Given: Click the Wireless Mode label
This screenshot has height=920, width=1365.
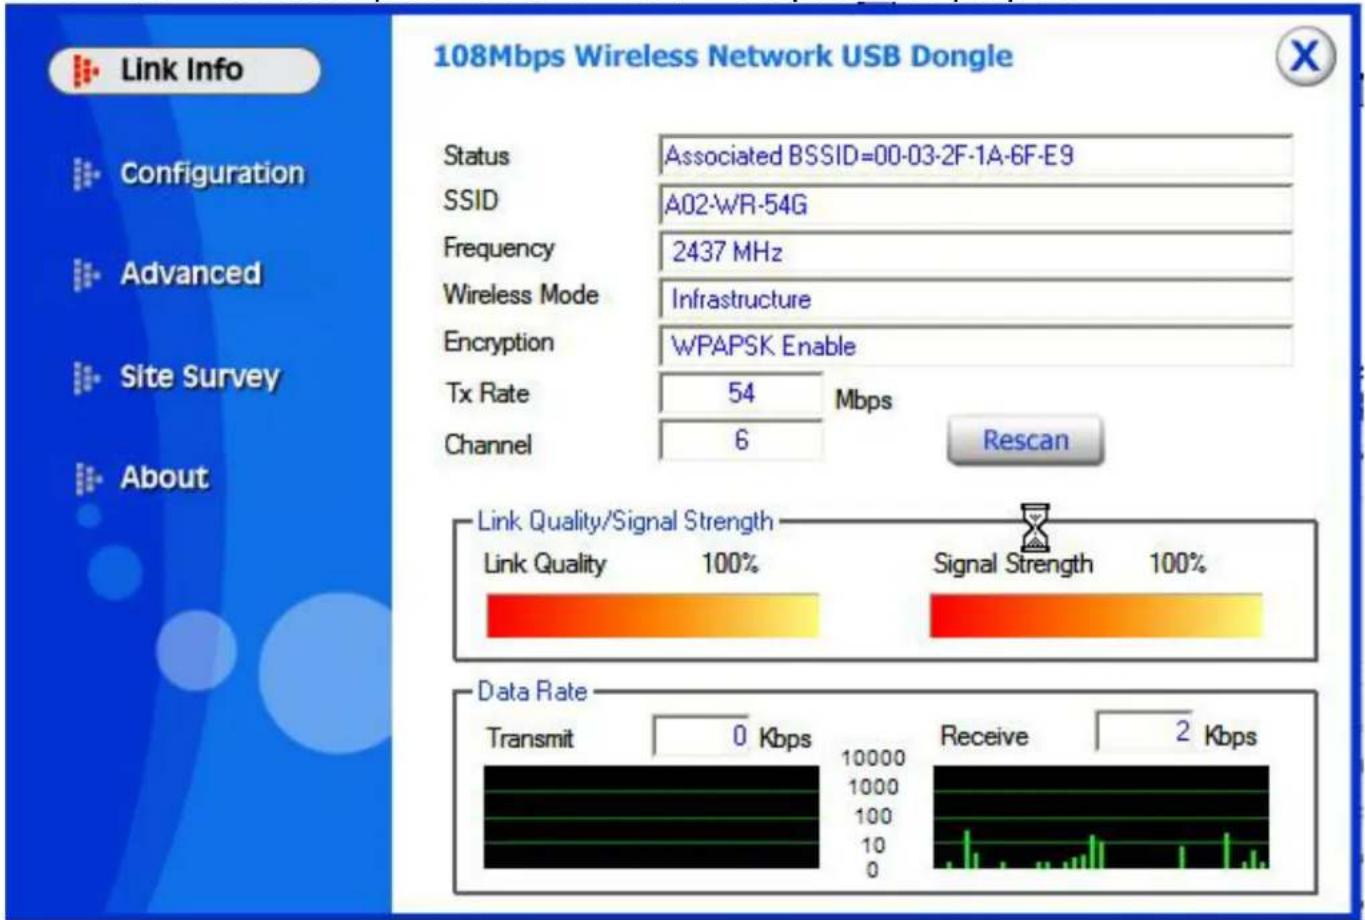Looking at the screenshot, I should pos(521,295).
